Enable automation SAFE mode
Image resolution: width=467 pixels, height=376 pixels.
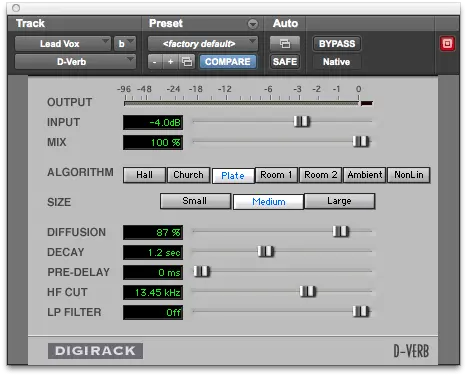(285, 62)
